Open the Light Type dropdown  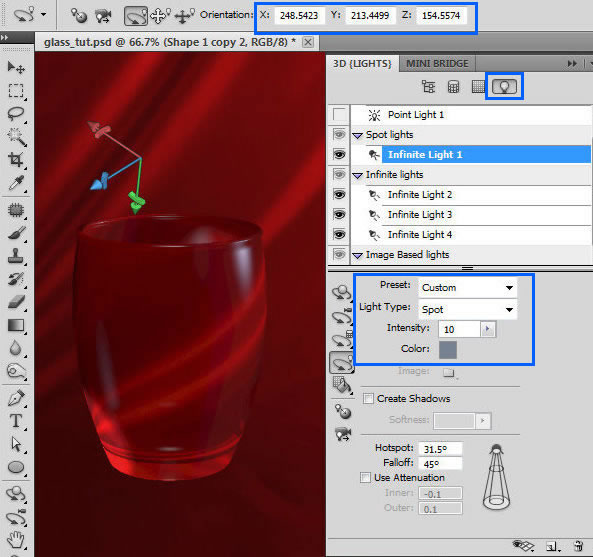pos(467,310)
